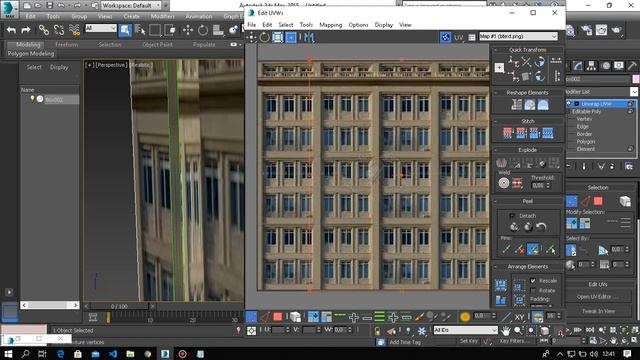Toggle the Unwrap UVW modifier eye icon
The image size is (640, 360).
(569, 104)
